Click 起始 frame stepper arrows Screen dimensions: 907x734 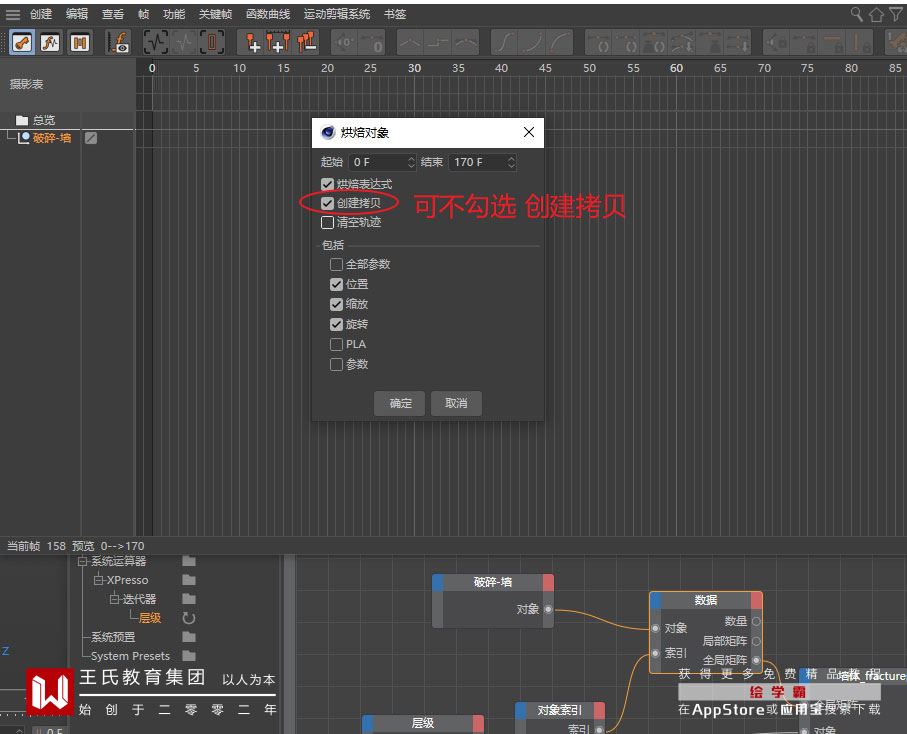(x=411, y=162)
